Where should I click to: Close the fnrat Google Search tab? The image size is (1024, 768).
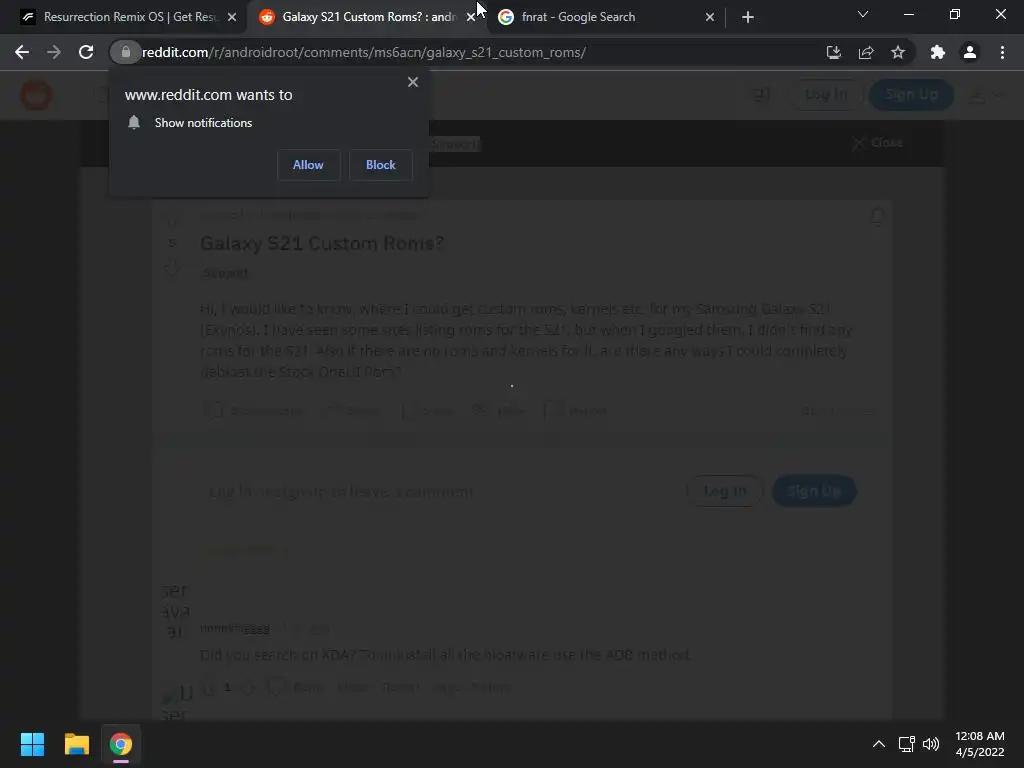(710, 17)
